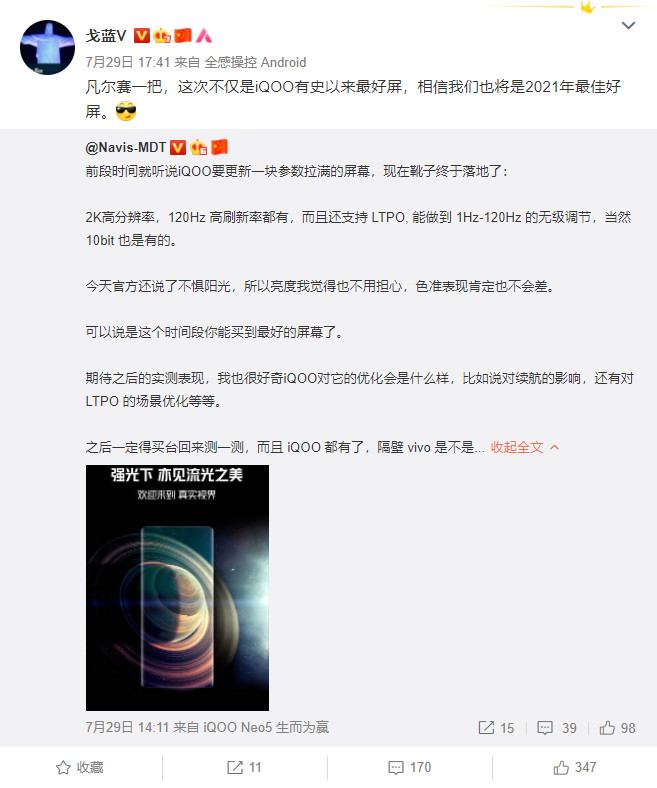
Task: Click the pink A badge beside 戈蓝V
Action: point(204,36)
